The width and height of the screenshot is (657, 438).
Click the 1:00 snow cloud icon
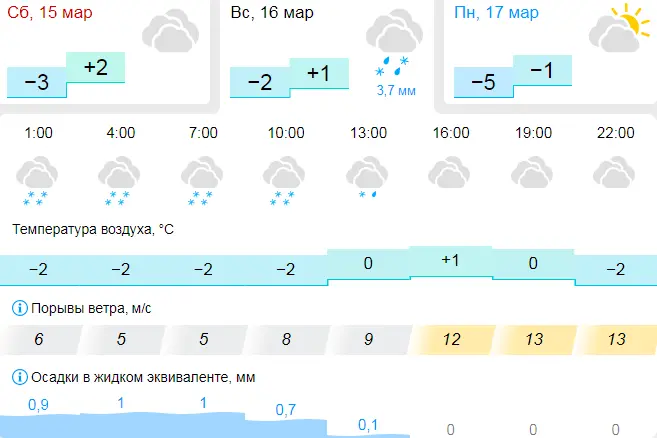[38, 180]
